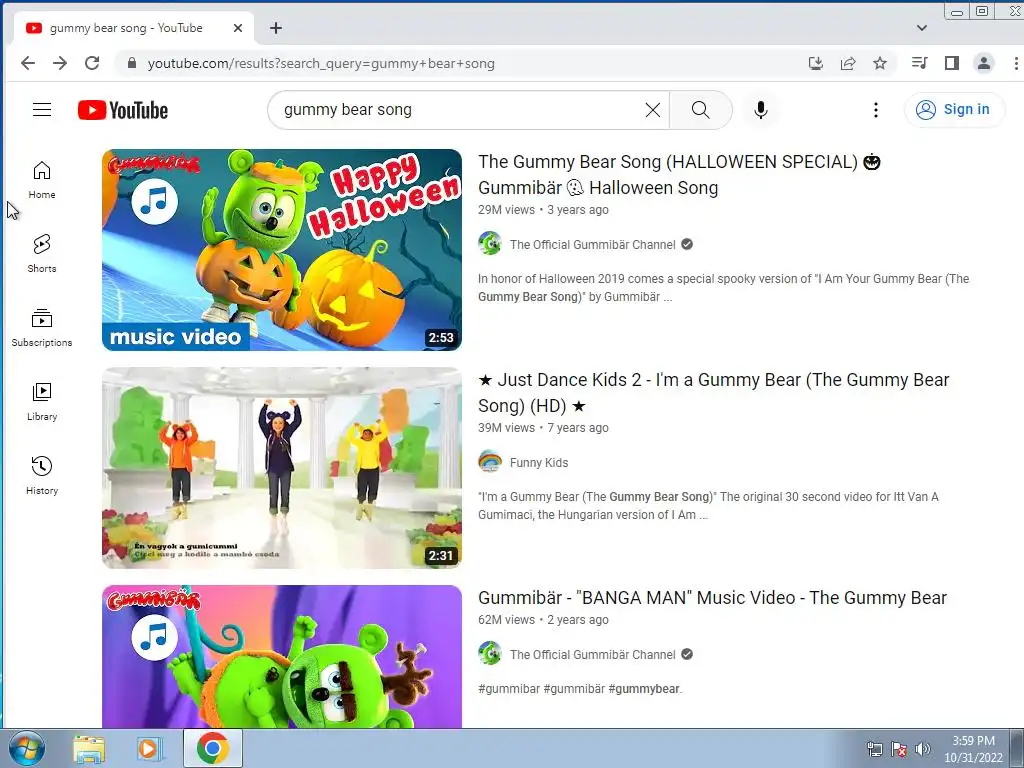This screenshot has width=1024, height=768.
Task: Open the Just Dance Kids 2 thumbnail
Action: coord(281,468)
